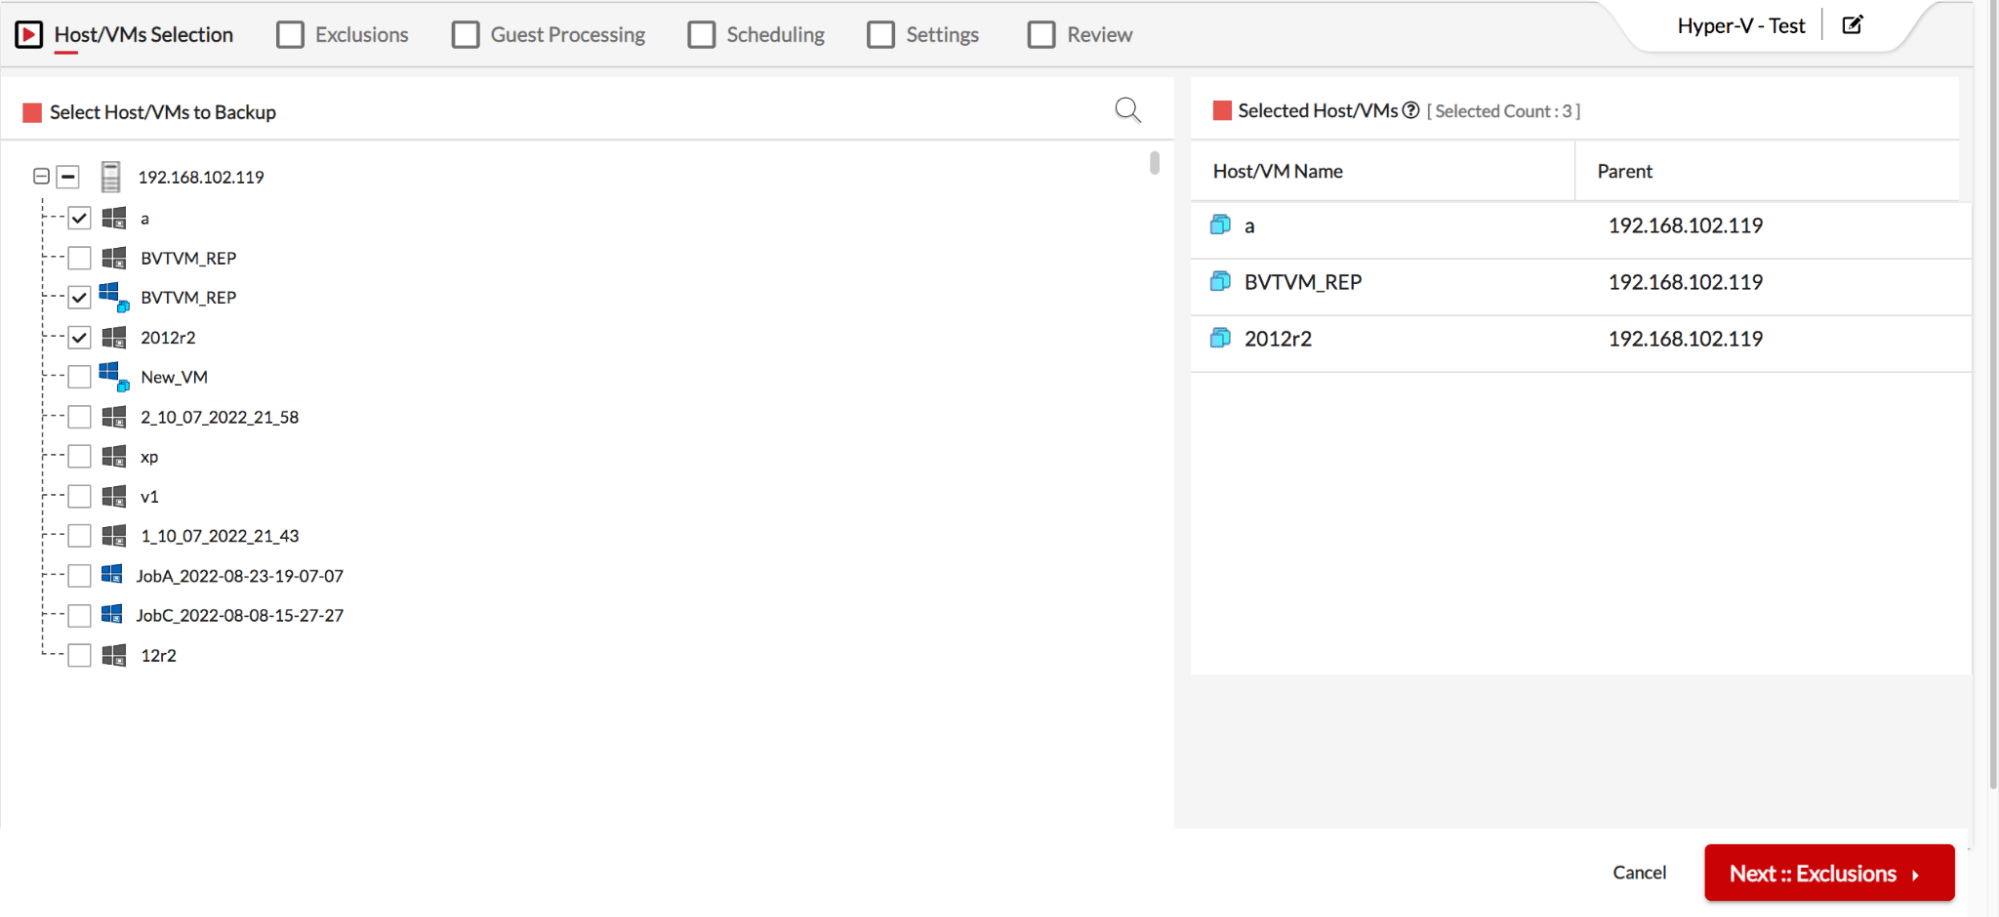
Task: Click the 2012r2 name in selected list
Action: click(x=1278, y=339)
